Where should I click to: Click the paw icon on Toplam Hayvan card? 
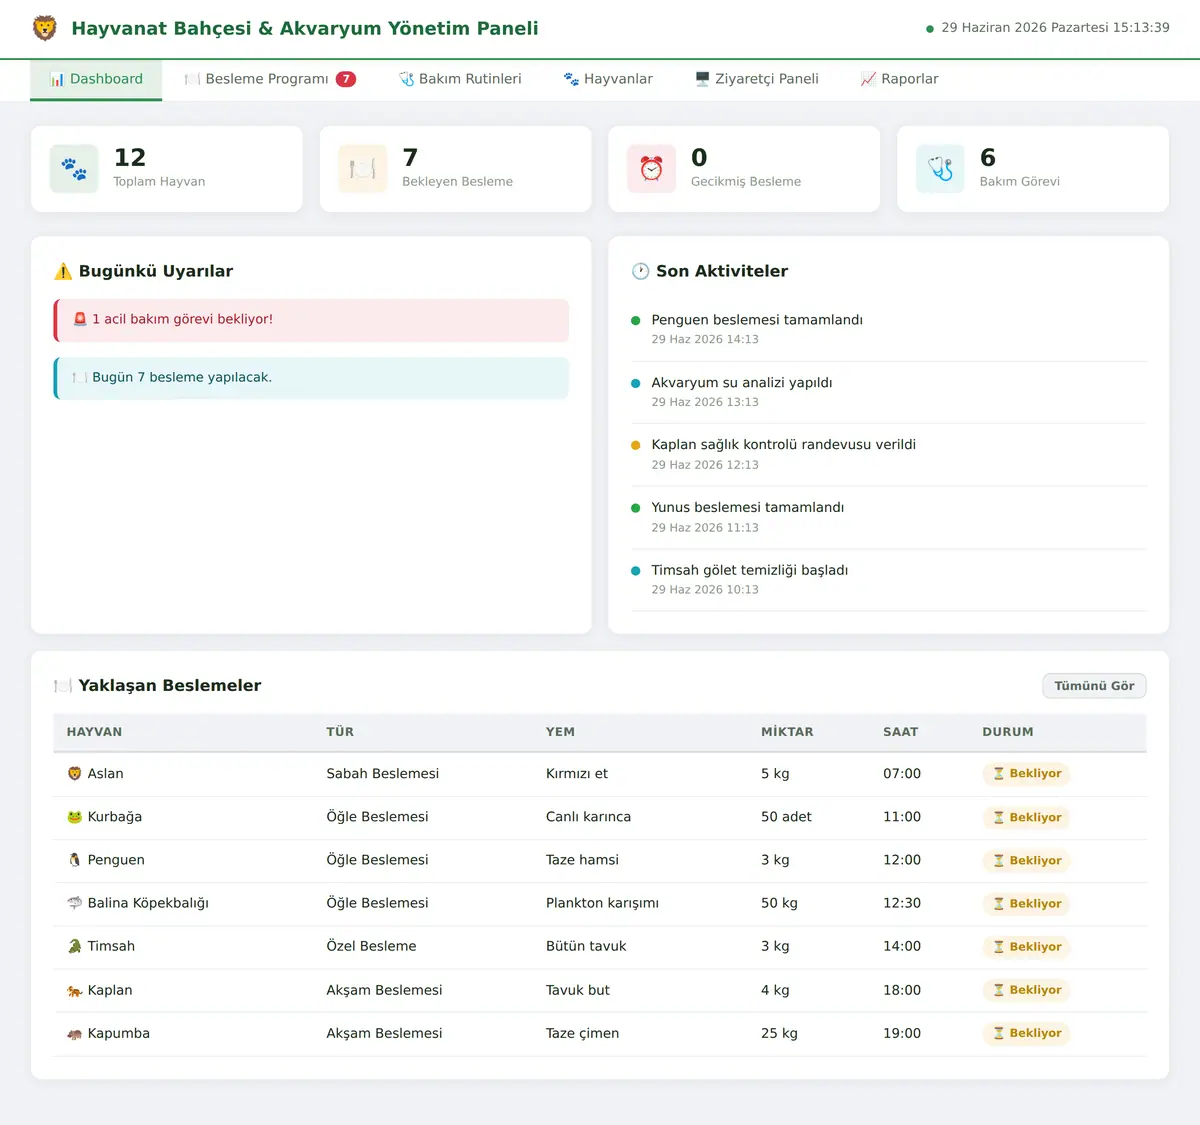pos(74,169)
